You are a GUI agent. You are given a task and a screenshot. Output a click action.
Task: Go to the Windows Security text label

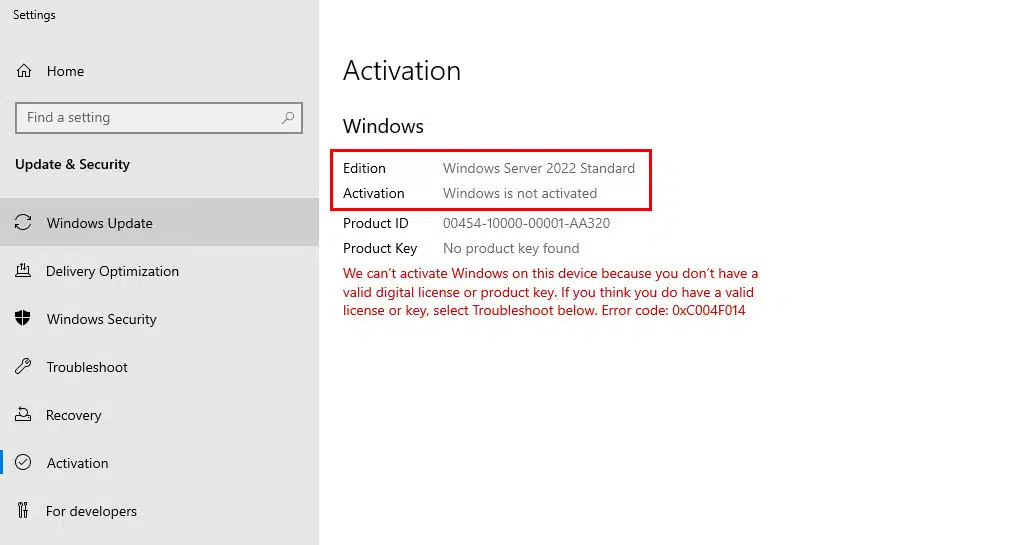pyautogui.click(x=102, y=319)
